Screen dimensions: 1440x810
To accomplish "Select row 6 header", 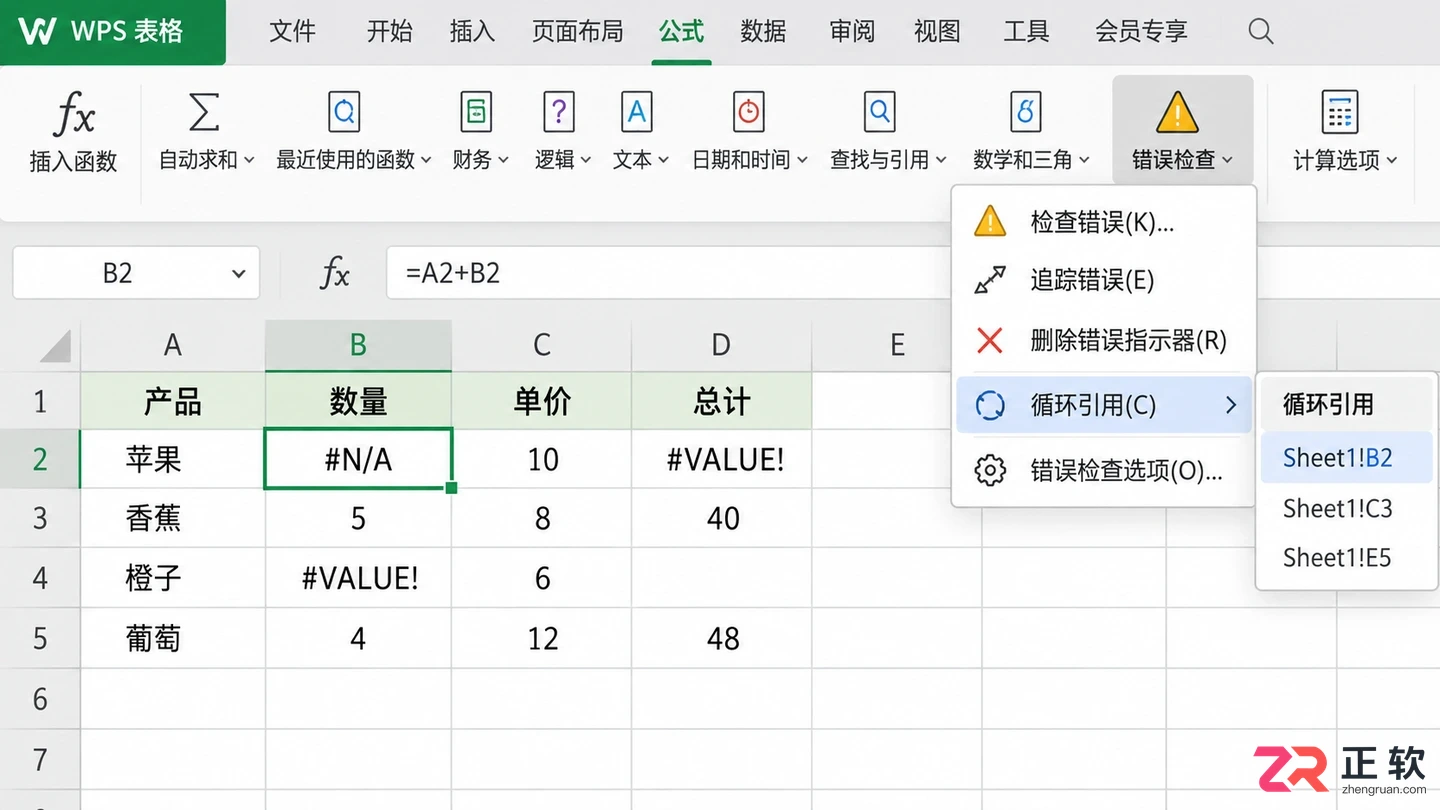I will pos(40,698).
